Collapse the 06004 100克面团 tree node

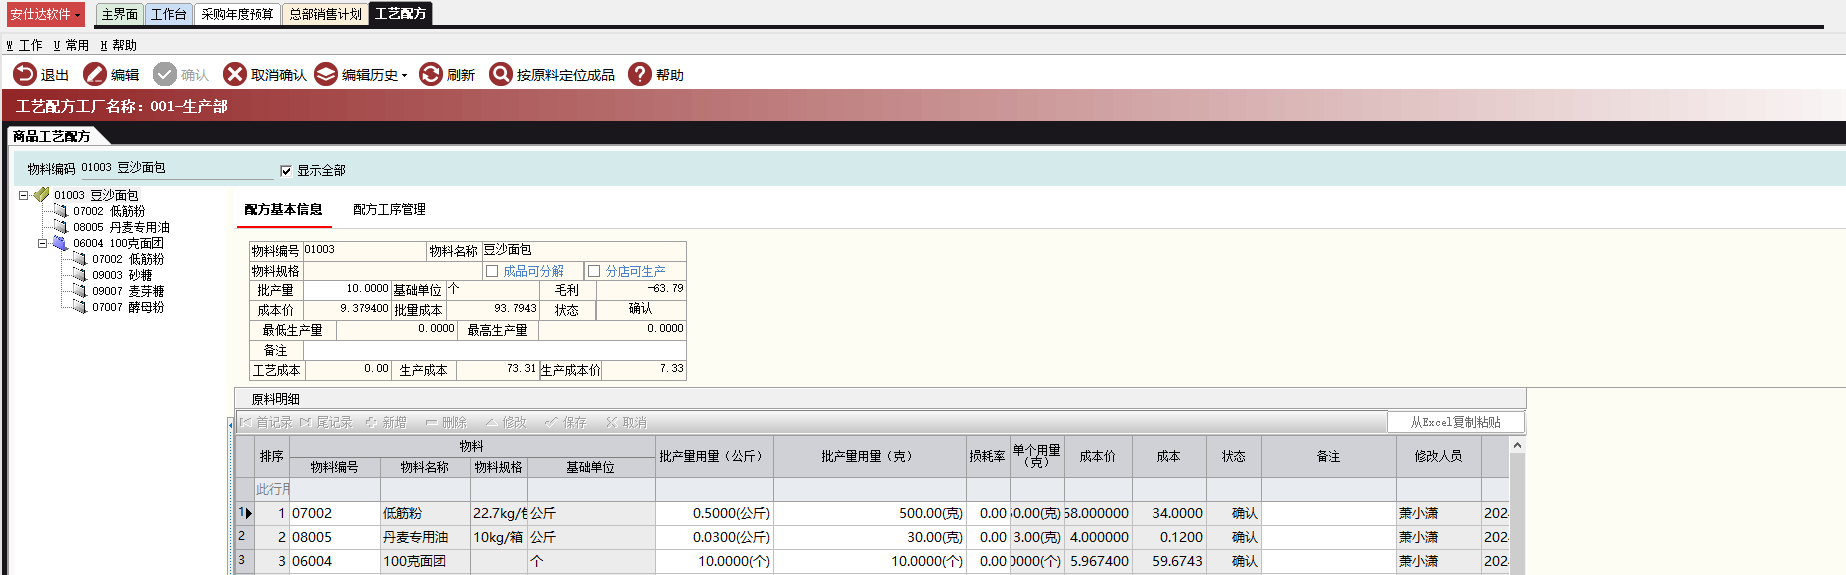[x=42, y=243]
